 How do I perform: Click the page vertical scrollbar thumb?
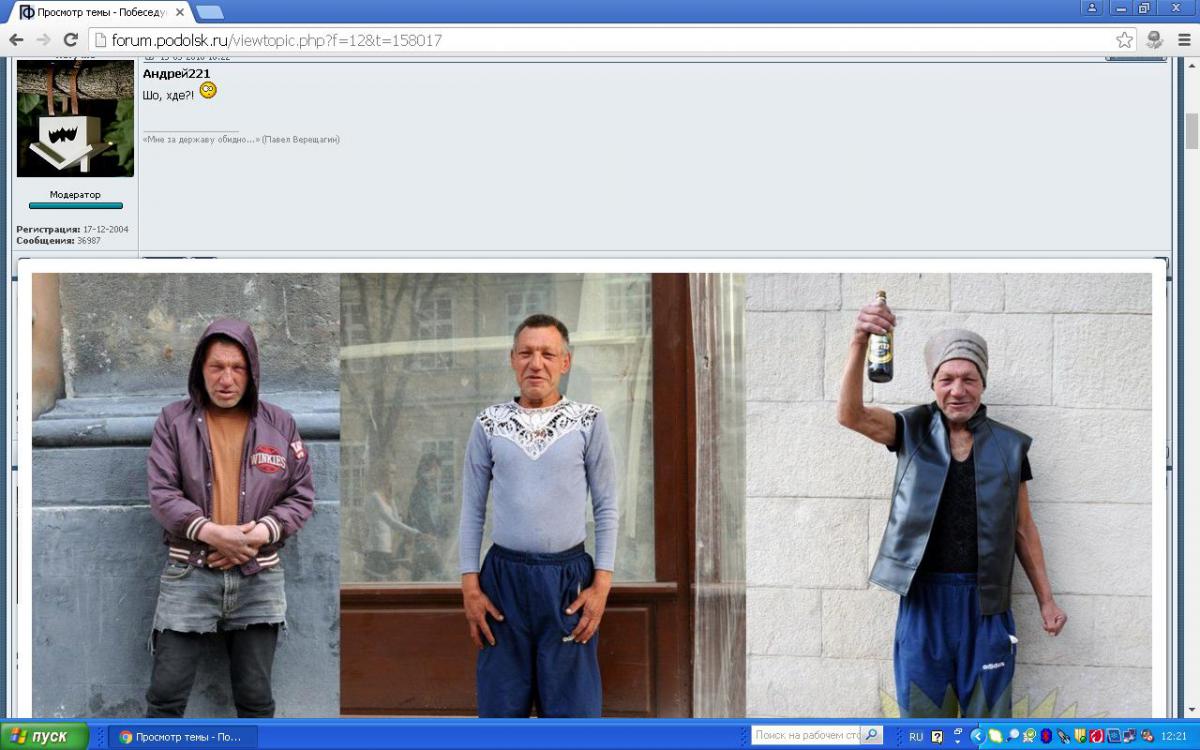[1191, 130]
